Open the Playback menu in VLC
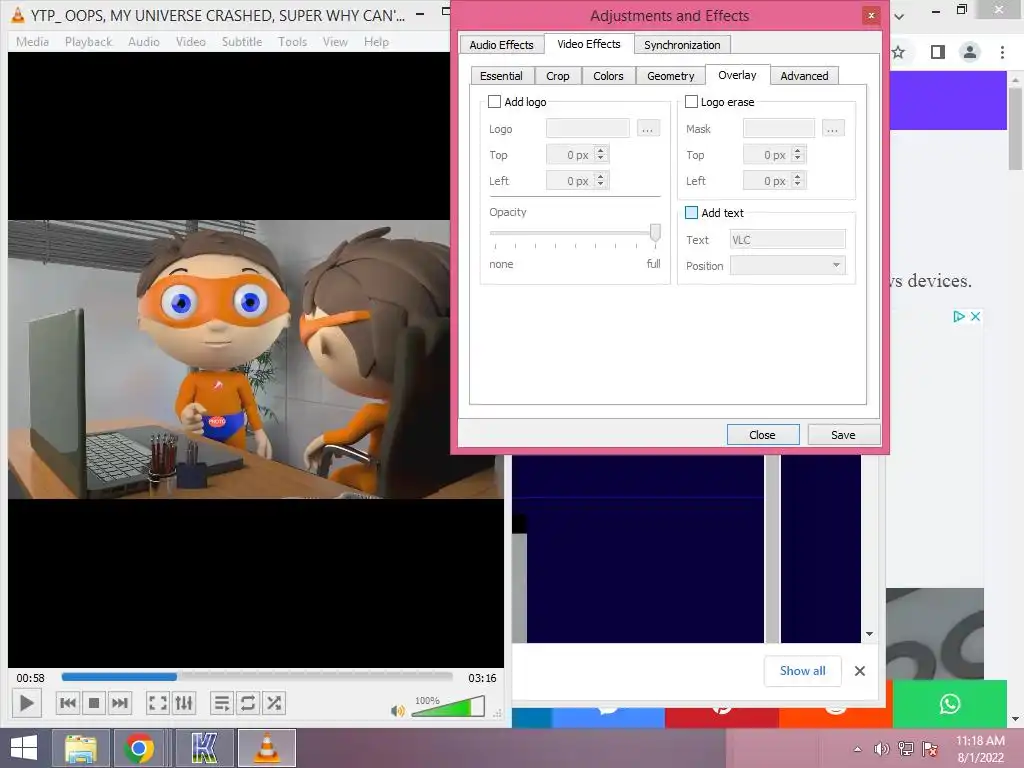 click(89, 42)
